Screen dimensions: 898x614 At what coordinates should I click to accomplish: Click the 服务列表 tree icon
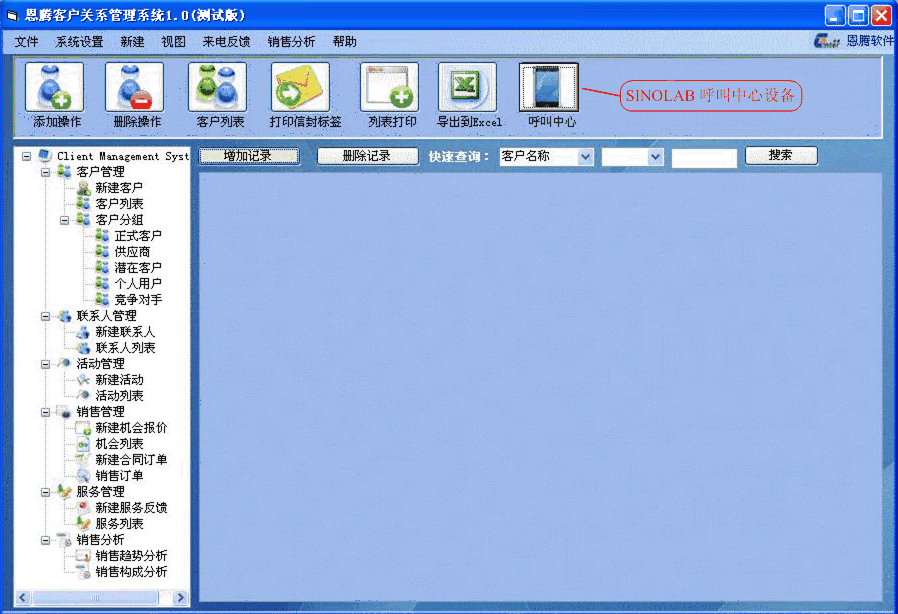tap(84, 524)
